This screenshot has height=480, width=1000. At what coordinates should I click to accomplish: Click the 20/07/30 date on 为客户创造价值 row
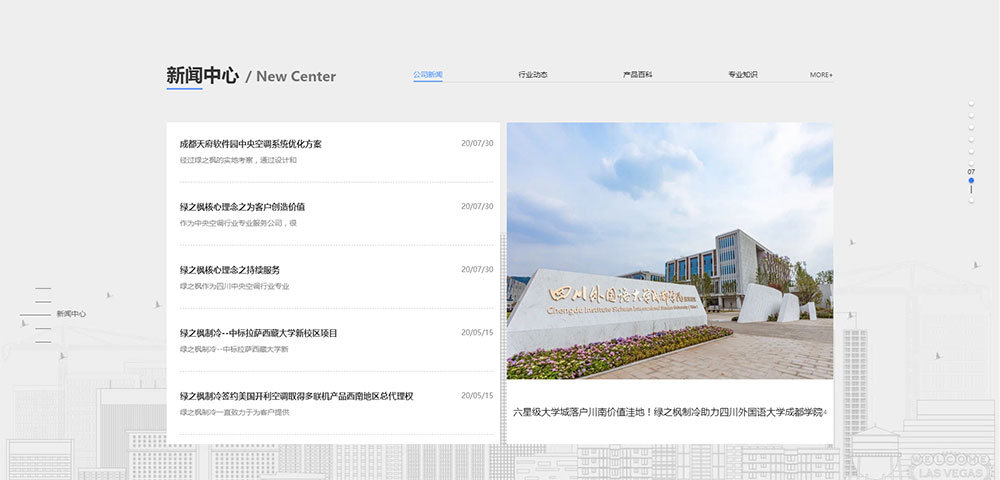(x=477, y=207)
